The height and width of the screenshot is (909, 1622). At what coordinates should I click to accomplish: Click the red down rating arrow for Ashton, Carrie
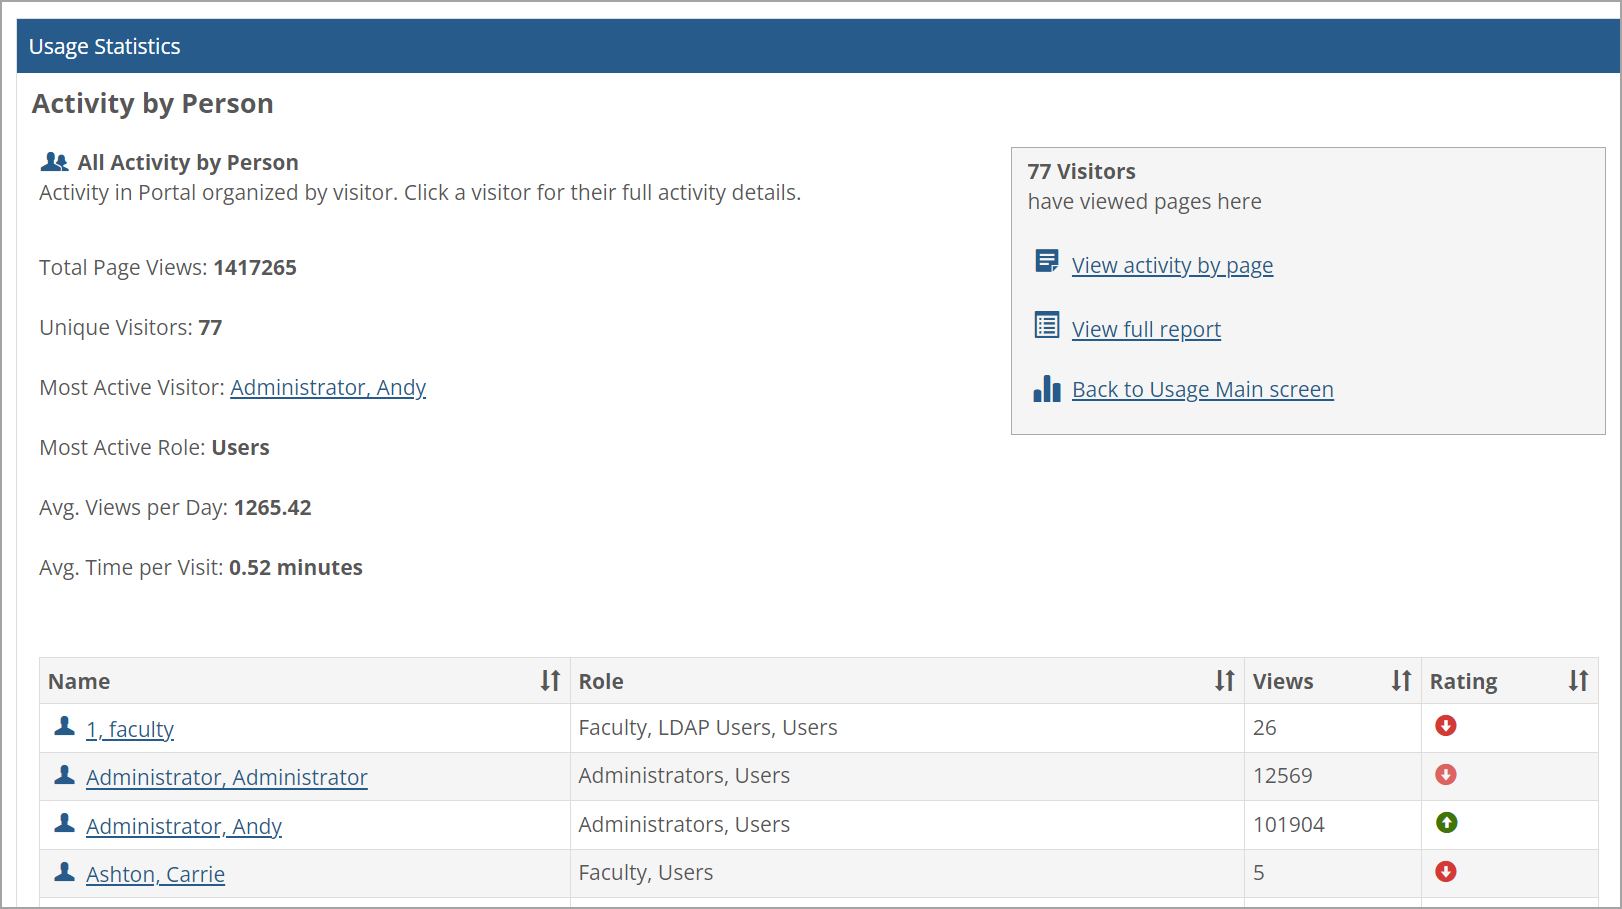pos(1446,871)
